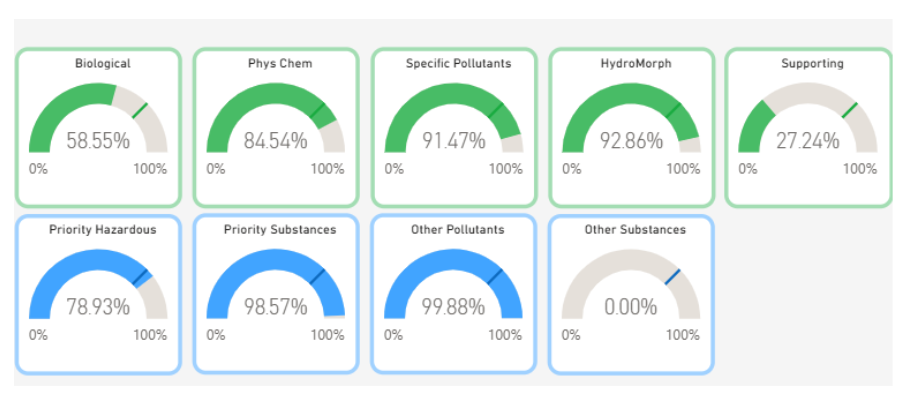Open the HydroMorph gauge card
The width and height of the screenshot is (915, 406).
coord(631,128)
